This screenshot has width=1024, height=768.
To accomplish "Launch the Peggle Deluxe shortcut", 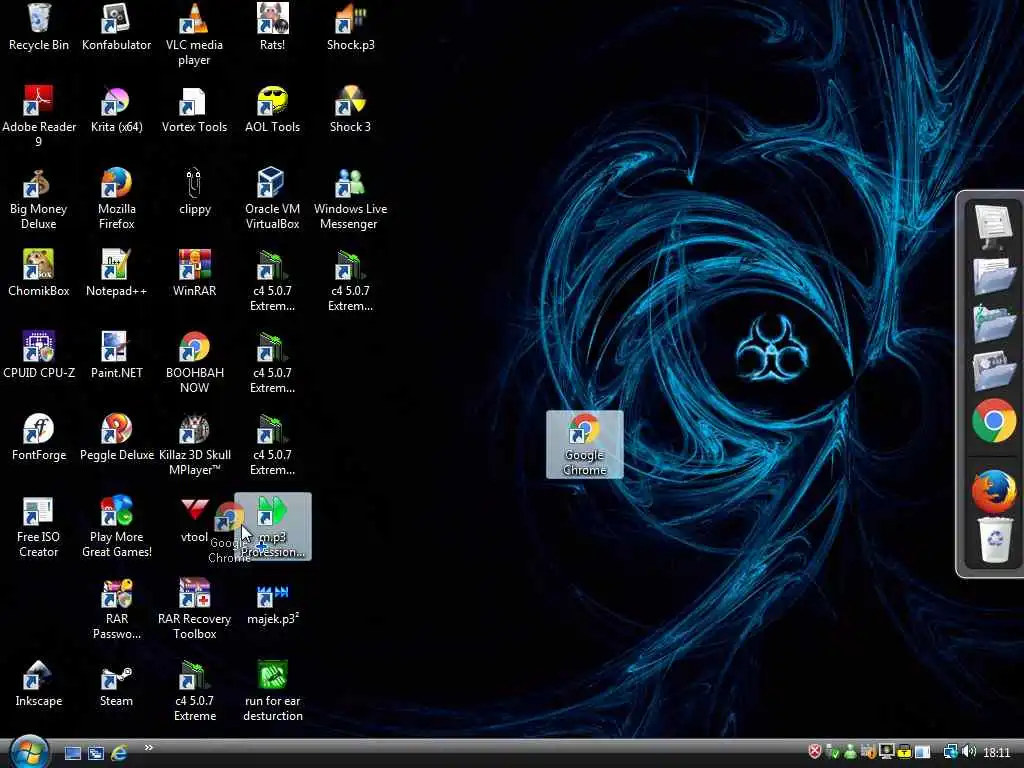I will [x=116, y=438].
